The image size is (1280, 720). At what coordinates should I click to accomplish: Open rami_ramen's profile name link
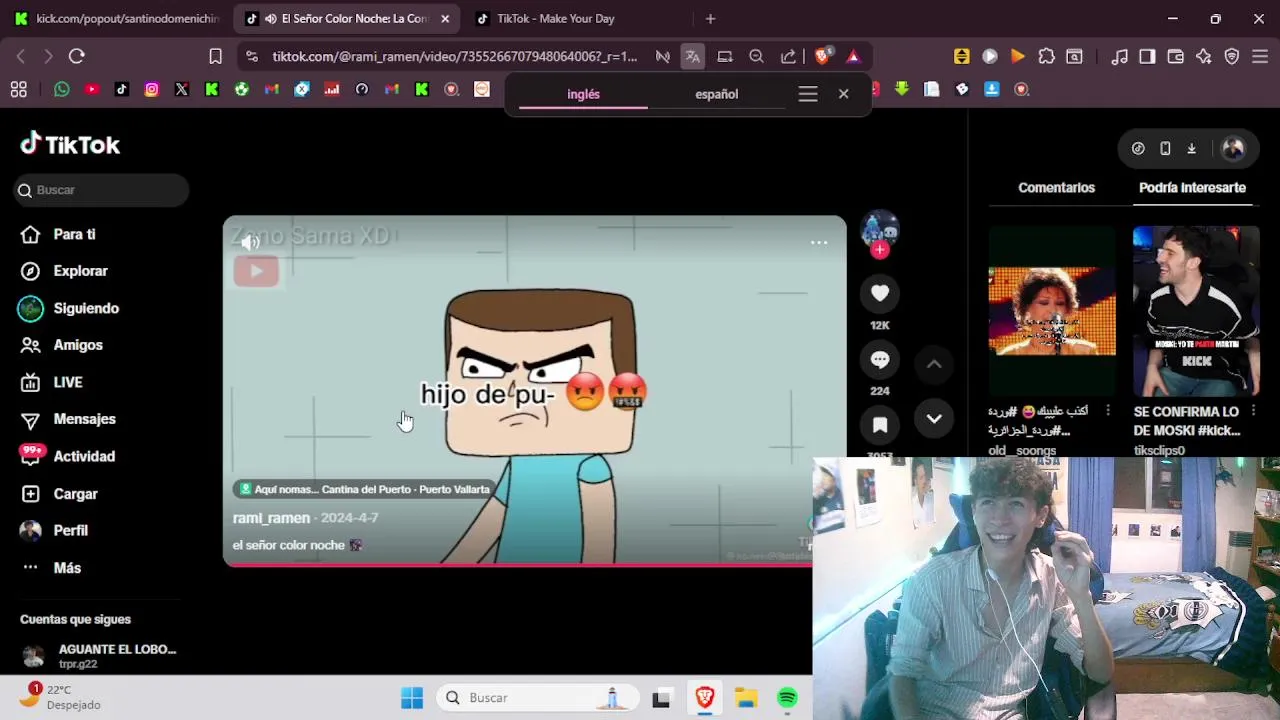coord(271,518)
